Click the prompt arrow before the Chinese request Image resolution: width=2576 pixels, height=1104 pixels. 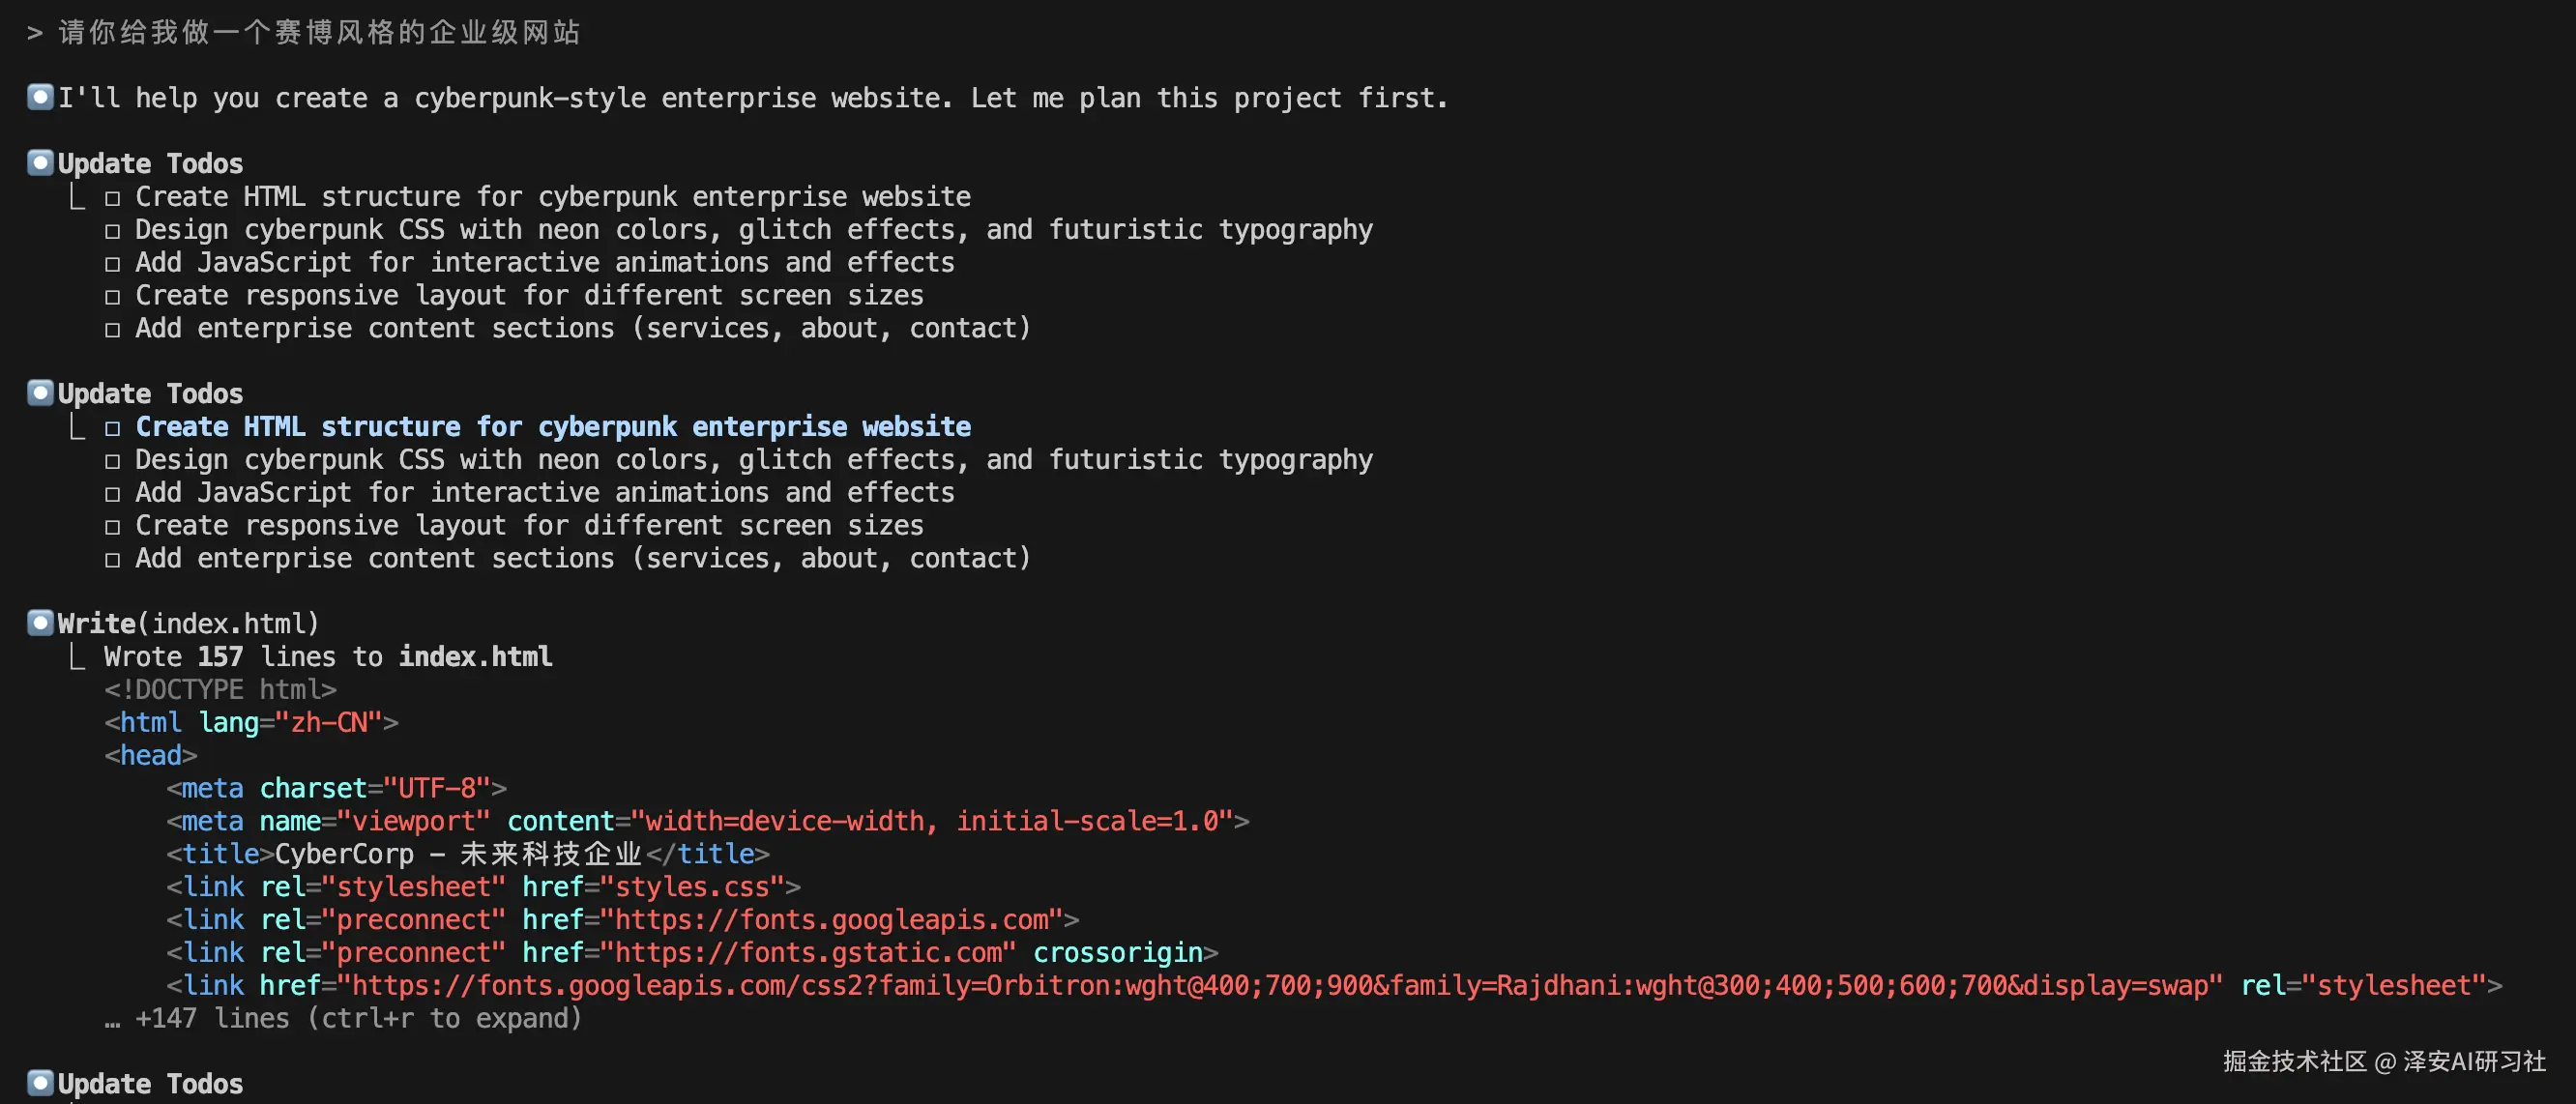pyautogui.click(x=35, y=33)
